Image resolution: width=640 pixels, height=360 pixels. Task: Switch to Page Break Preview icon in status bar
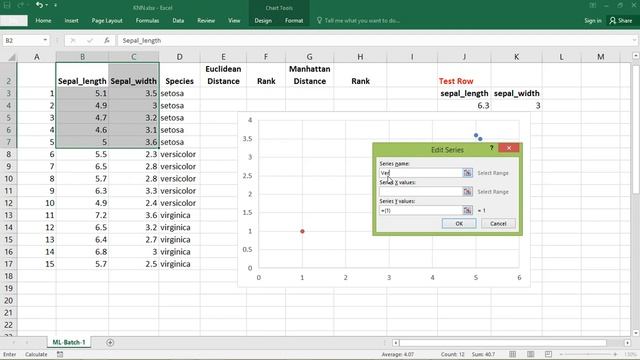tap(548, 354)
